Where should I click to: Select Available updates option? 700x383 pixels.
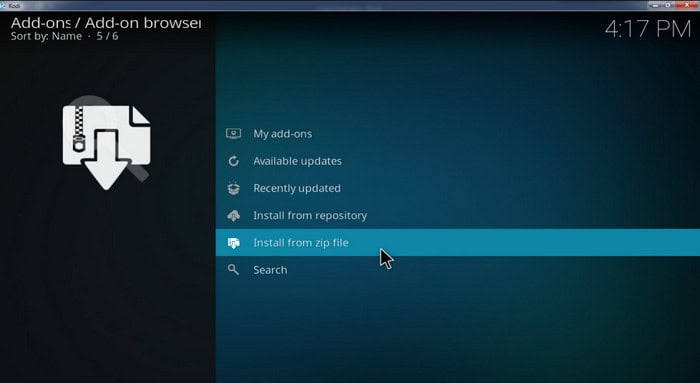click(x=458, y=161)
